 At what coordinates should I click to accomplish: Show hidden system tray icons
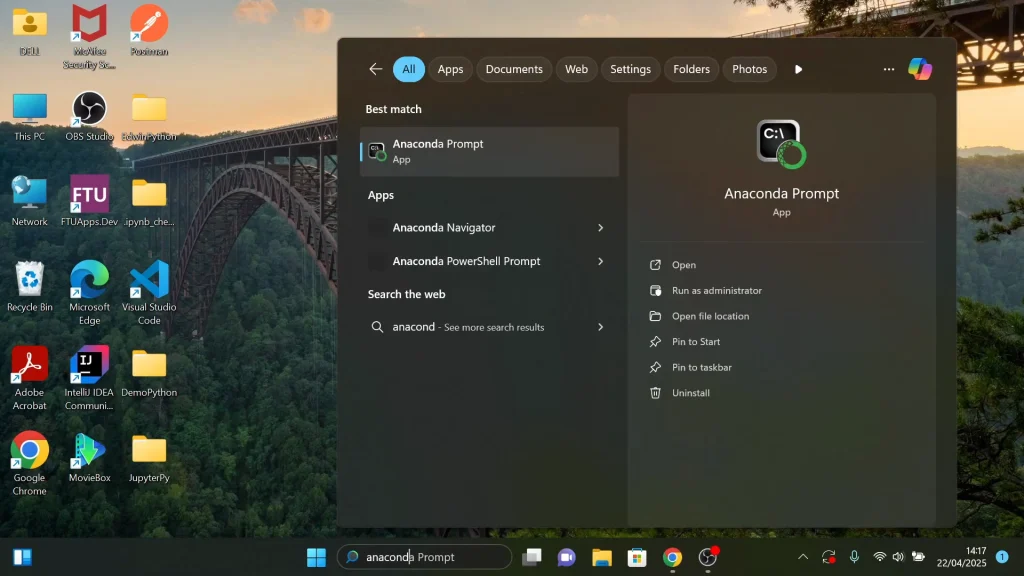803,557
